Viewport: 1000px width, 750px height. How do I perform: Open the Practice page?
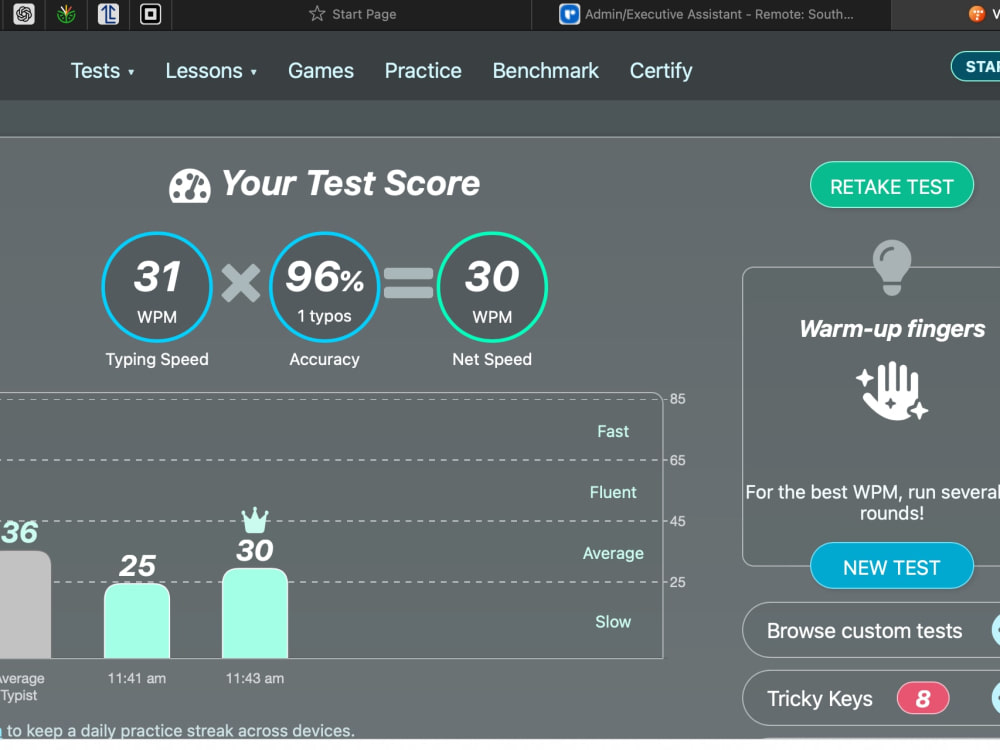423,70
